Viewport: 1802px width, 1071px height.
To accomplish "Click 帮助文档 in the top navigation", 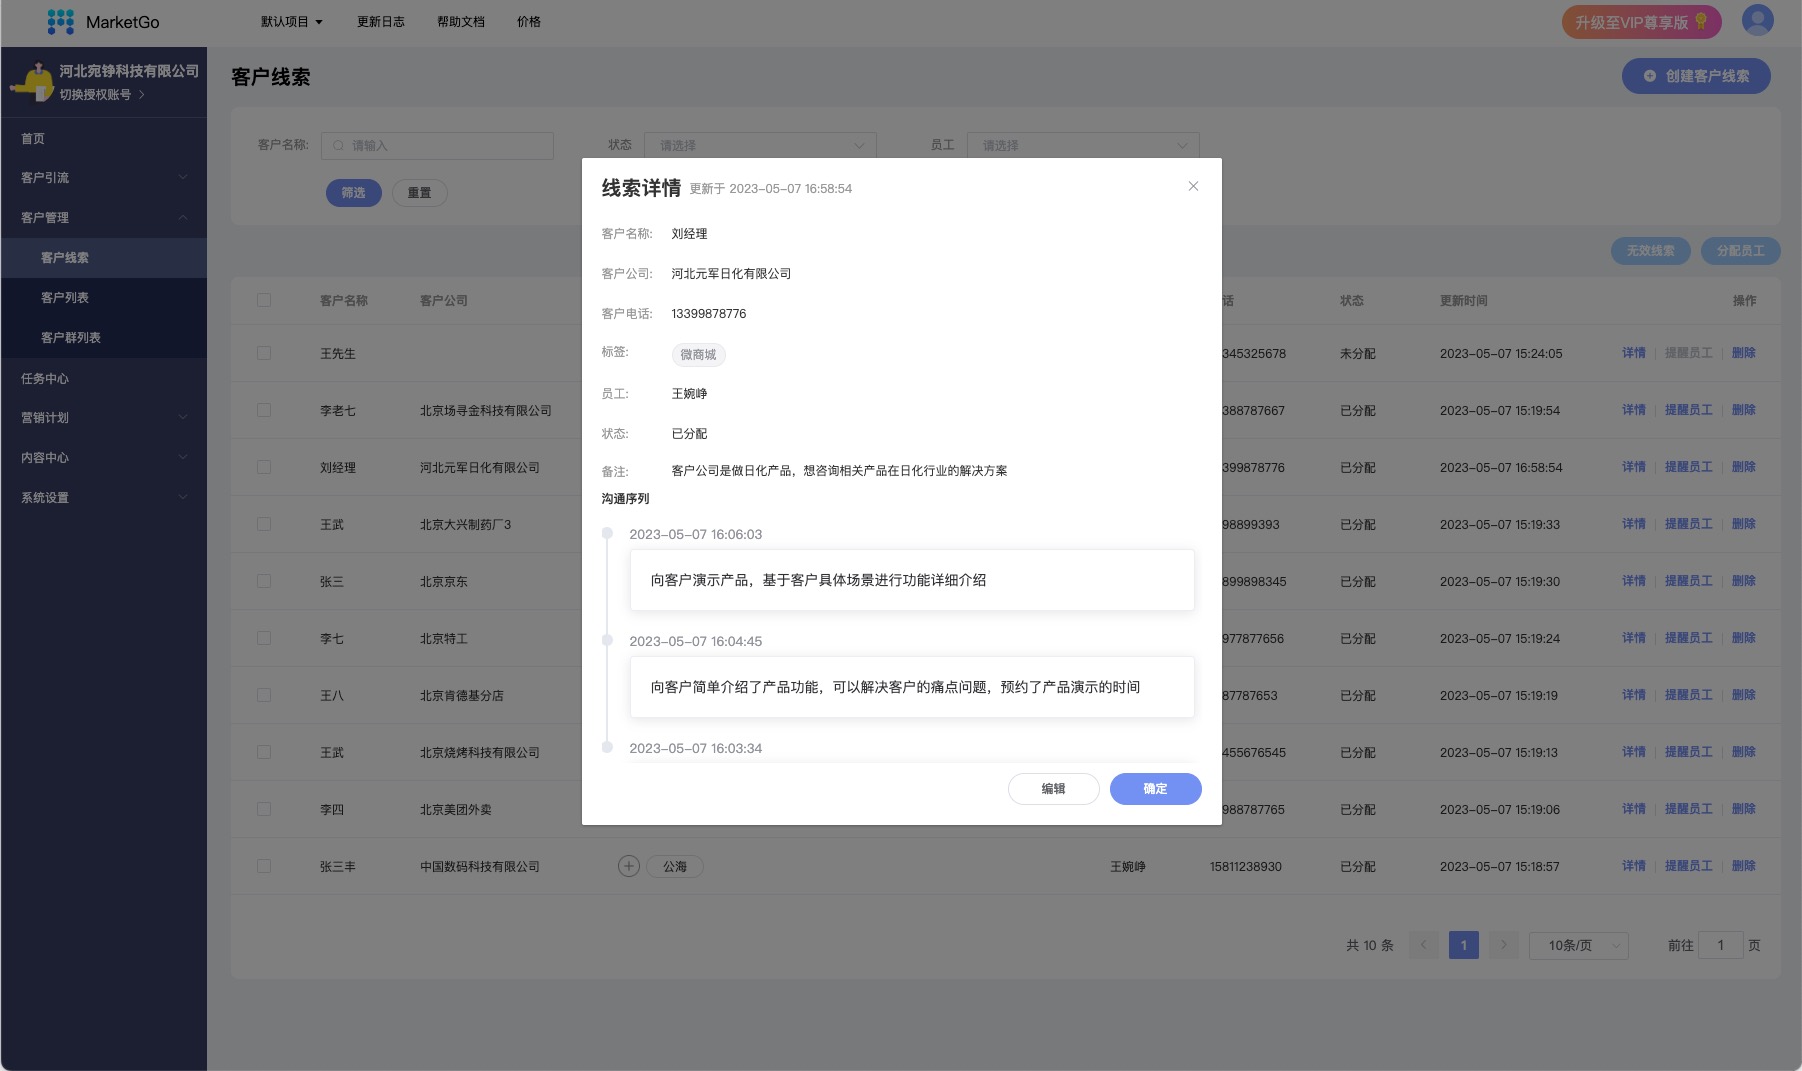I will coord(459,21).
